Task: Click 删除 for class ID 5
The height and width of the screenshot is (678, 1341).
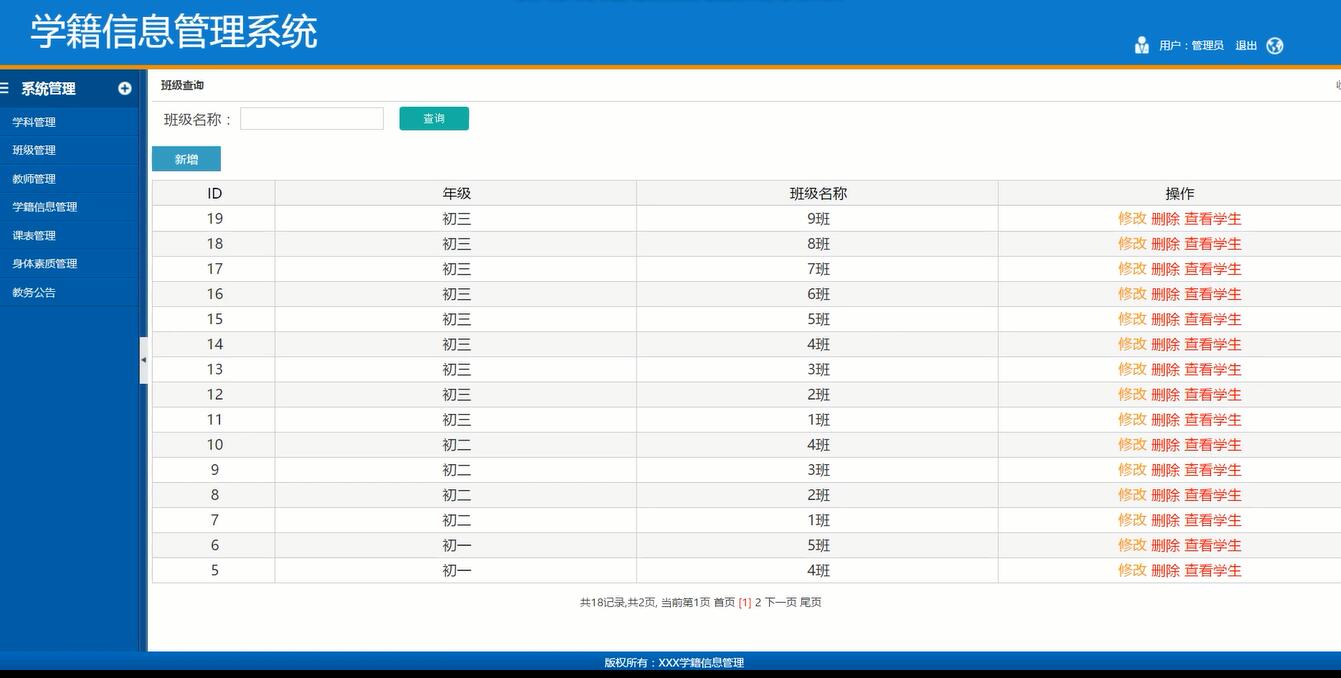Action: (1165, 570)
